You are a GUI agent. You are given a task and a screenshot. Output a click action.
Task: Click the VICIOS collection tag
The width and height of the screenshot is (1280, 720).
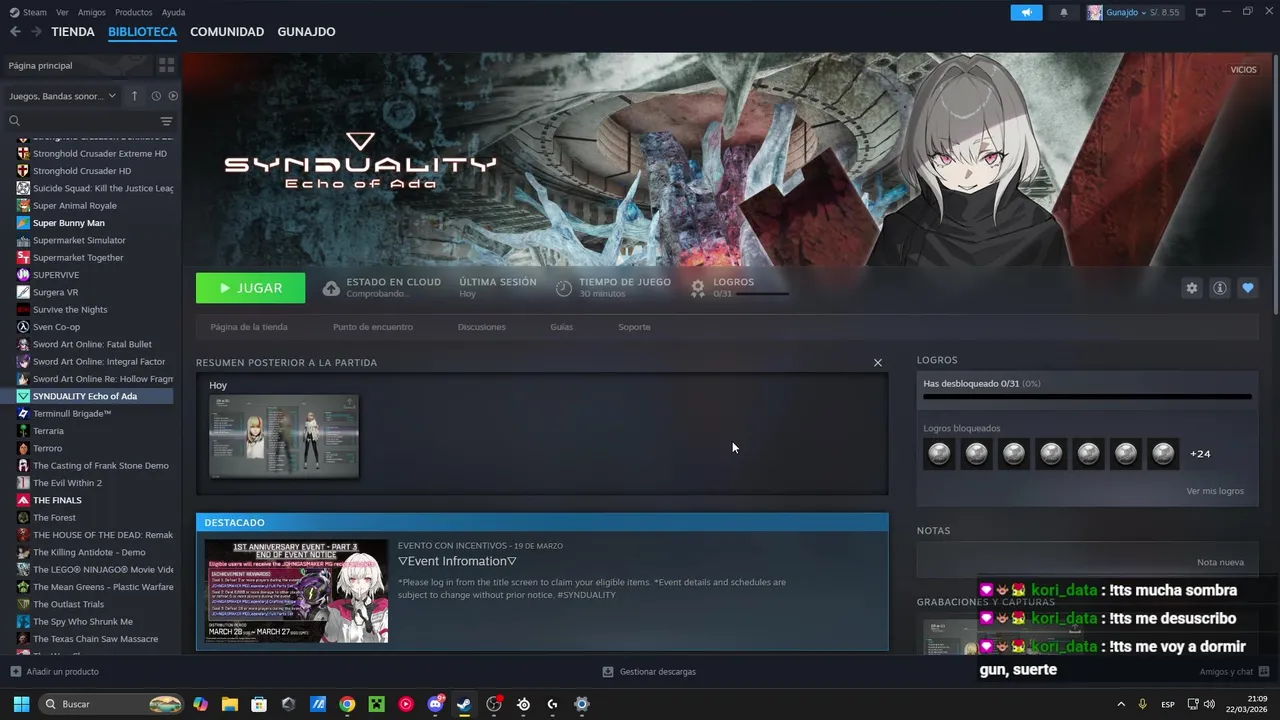coord(1243,70)
